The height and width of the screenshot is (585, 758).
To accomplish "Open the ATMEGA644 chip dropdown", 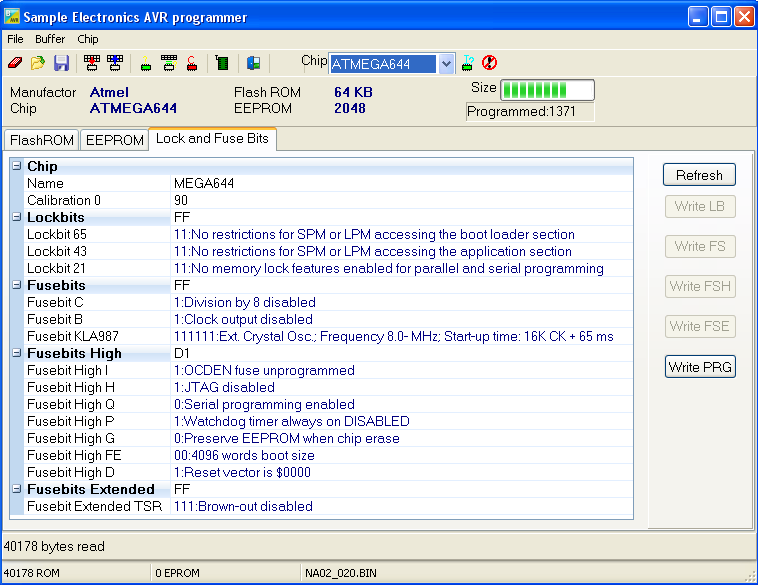I will click(446, 64).
